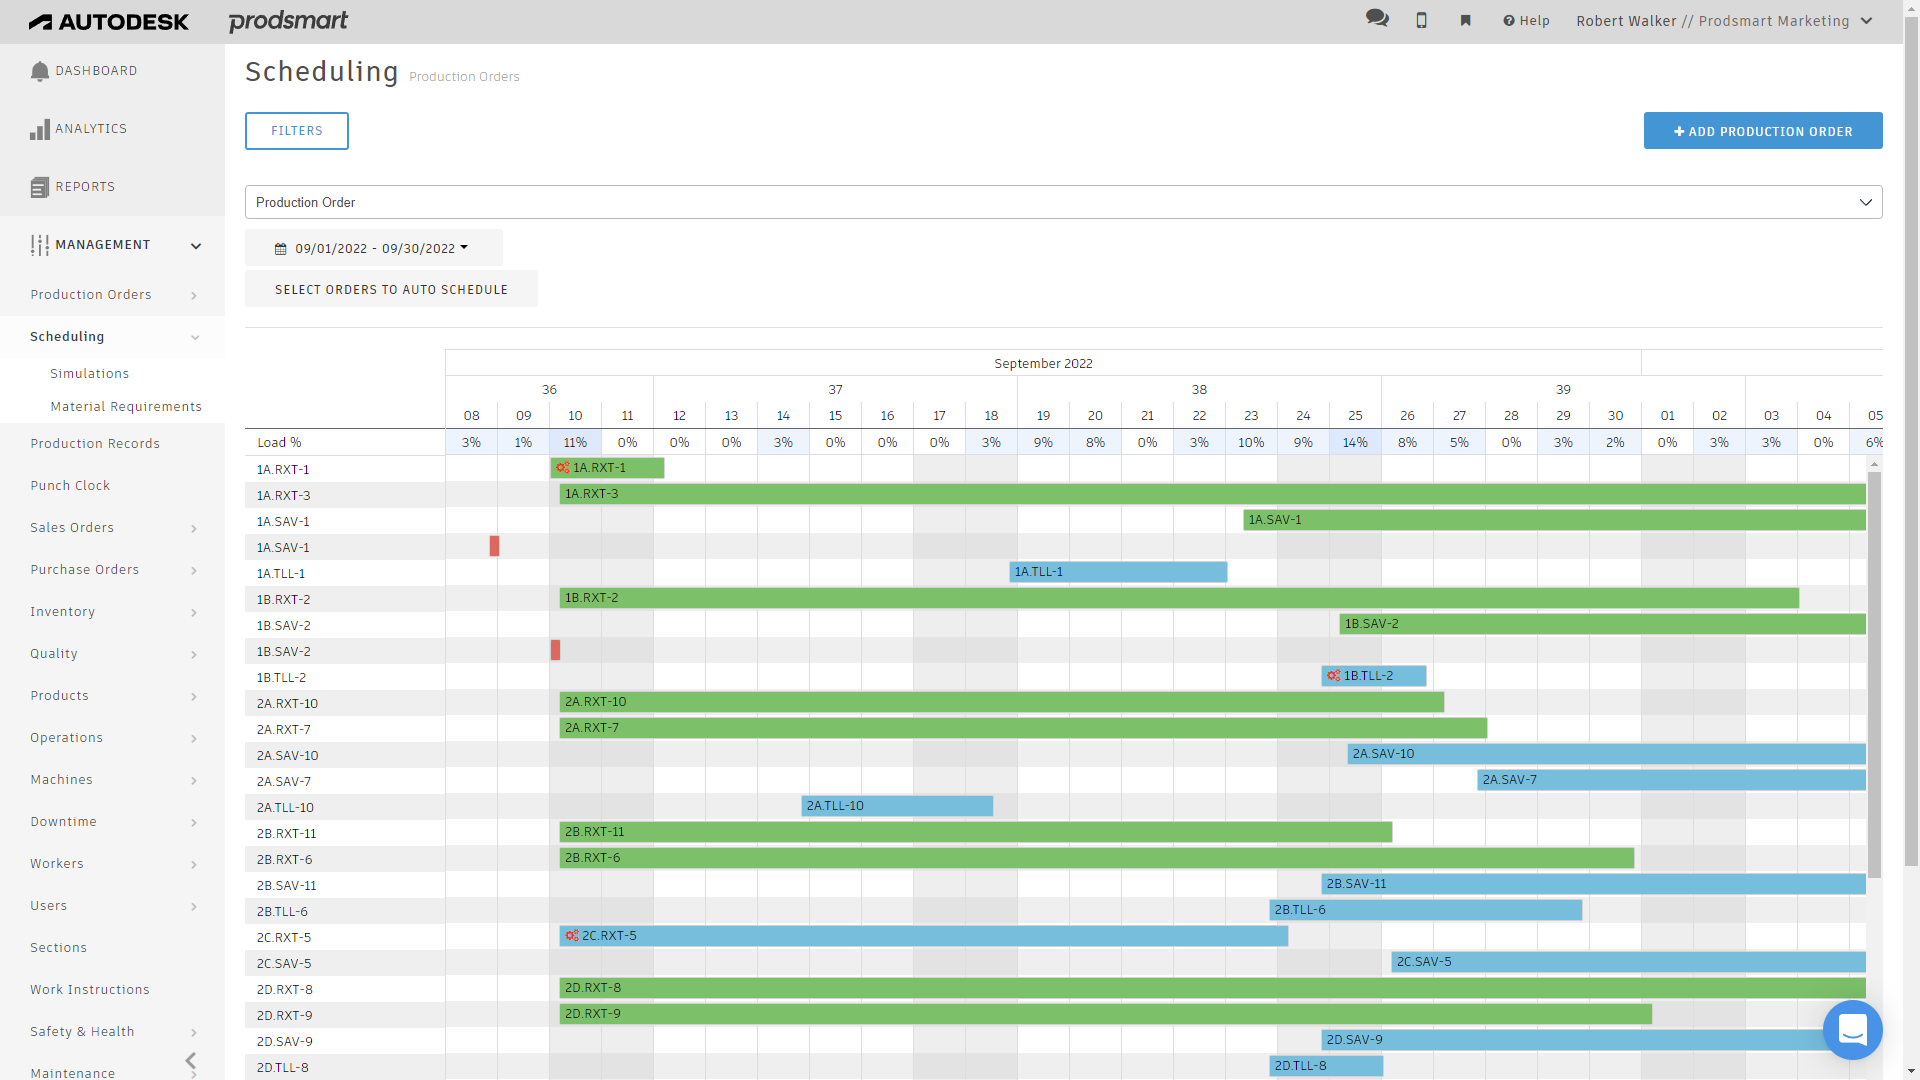Collapse the Management section
Viewport: 1920px width, 1080px height.
click(x=196, y=245)
